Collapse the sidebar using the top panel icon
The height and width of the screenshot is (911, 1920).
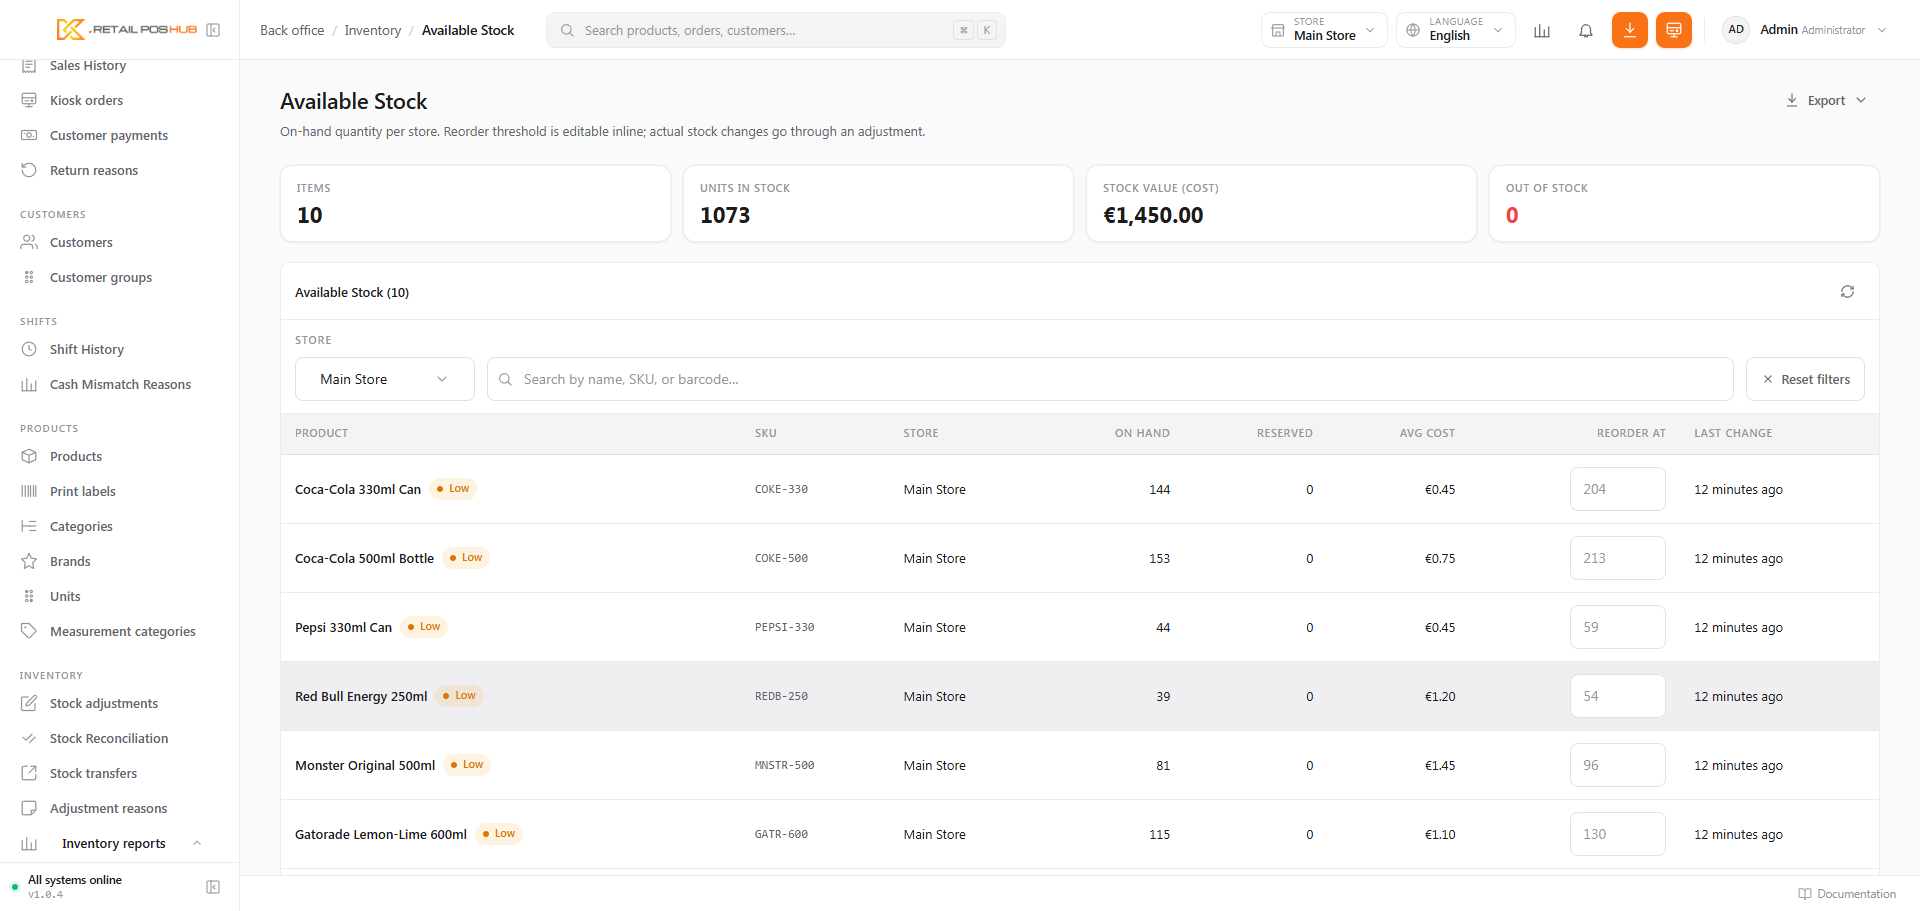pos(213,30)
